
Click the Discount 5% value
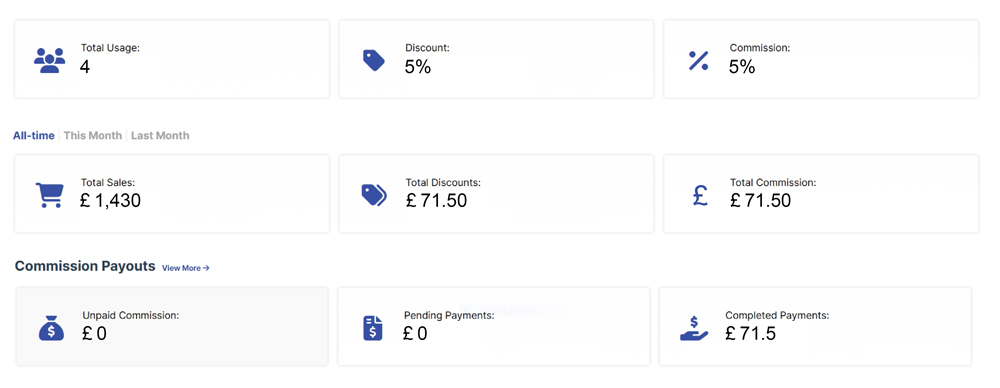(418, 66)
